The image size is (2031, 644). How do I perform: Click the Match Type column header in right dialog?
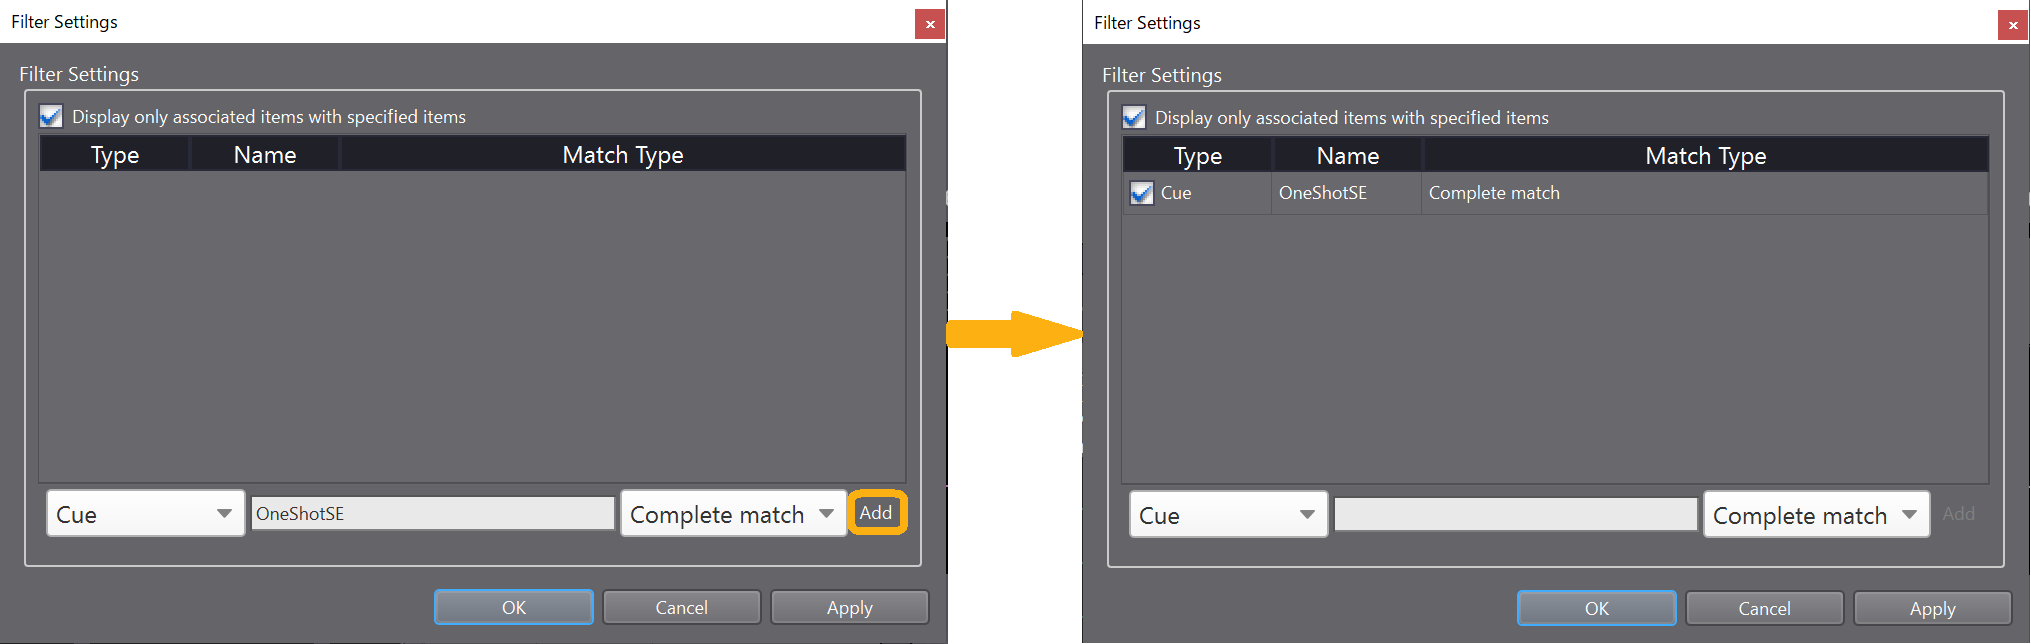(1706, 156)
